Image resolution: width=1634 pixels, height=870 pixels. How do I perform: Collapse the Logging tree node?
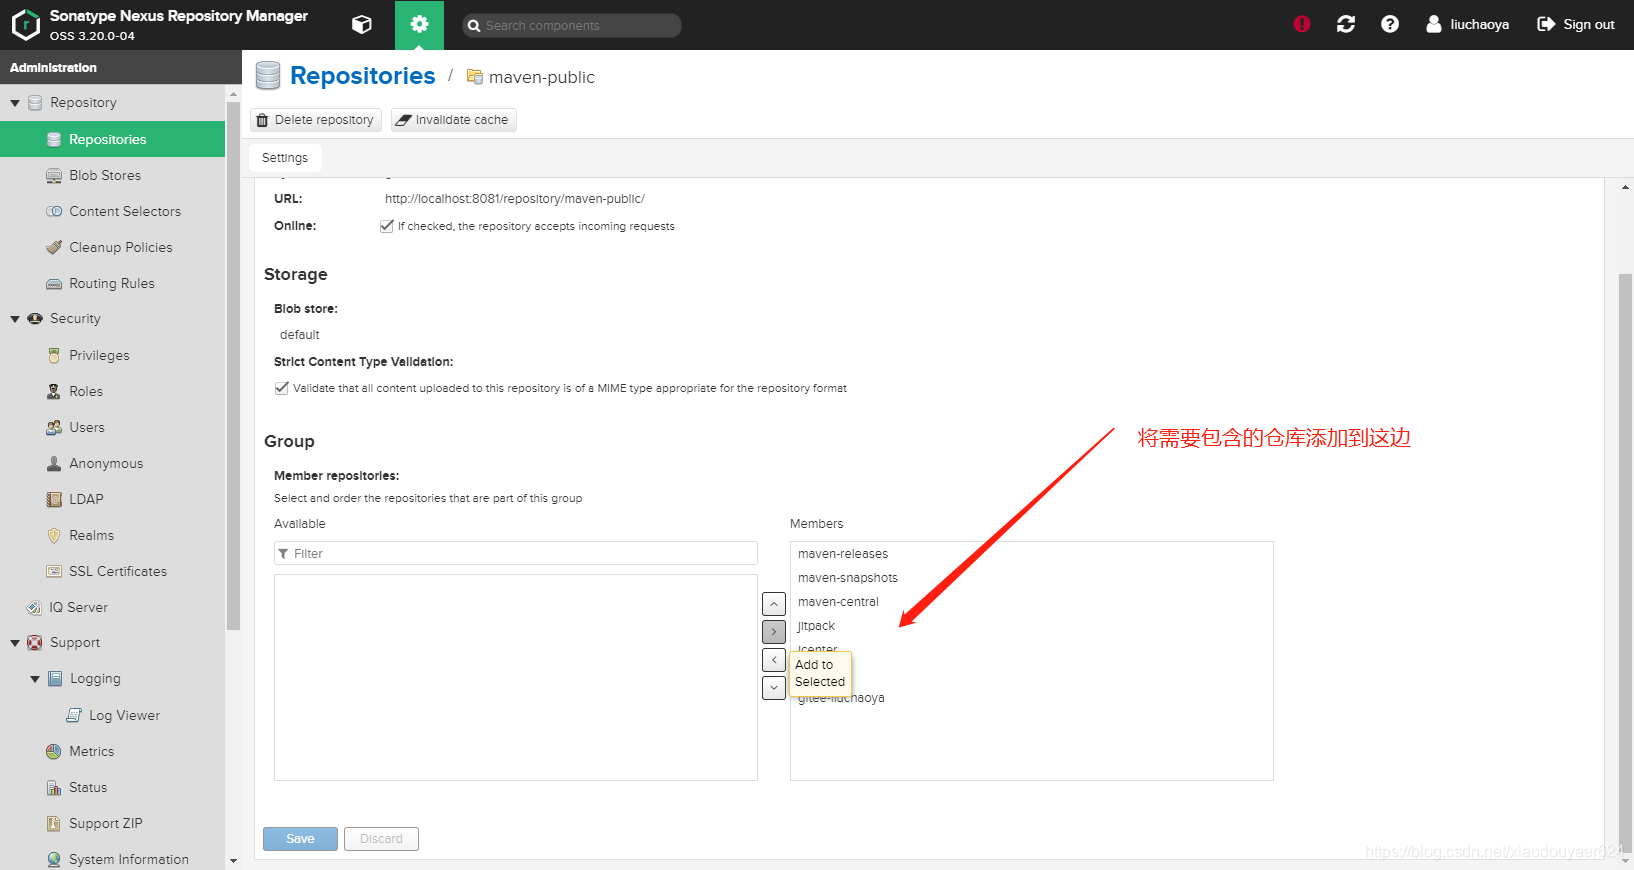coord(35,679)
